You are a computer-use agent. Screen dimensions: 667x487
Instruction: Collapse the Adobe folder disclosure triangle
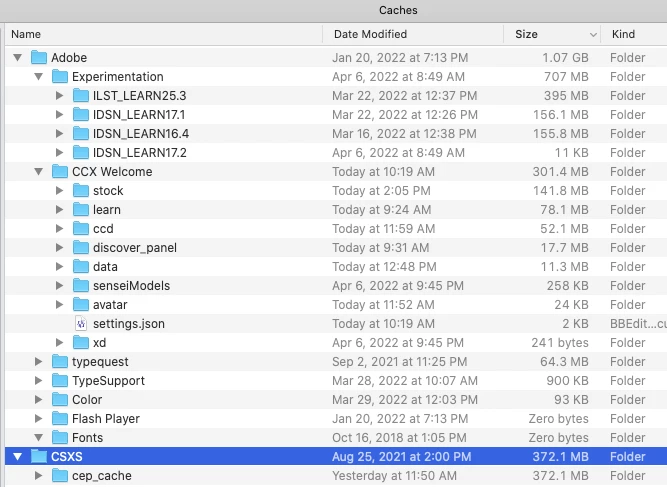pyautogui.click(x=17, y=57)
